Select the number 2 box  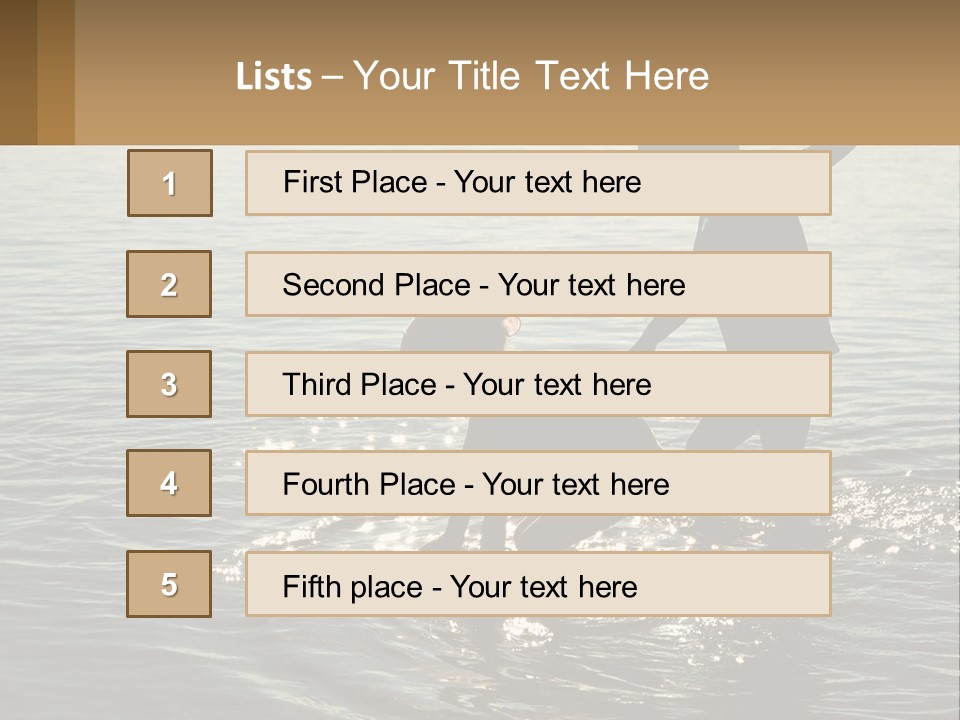click(x=169, y=284)
